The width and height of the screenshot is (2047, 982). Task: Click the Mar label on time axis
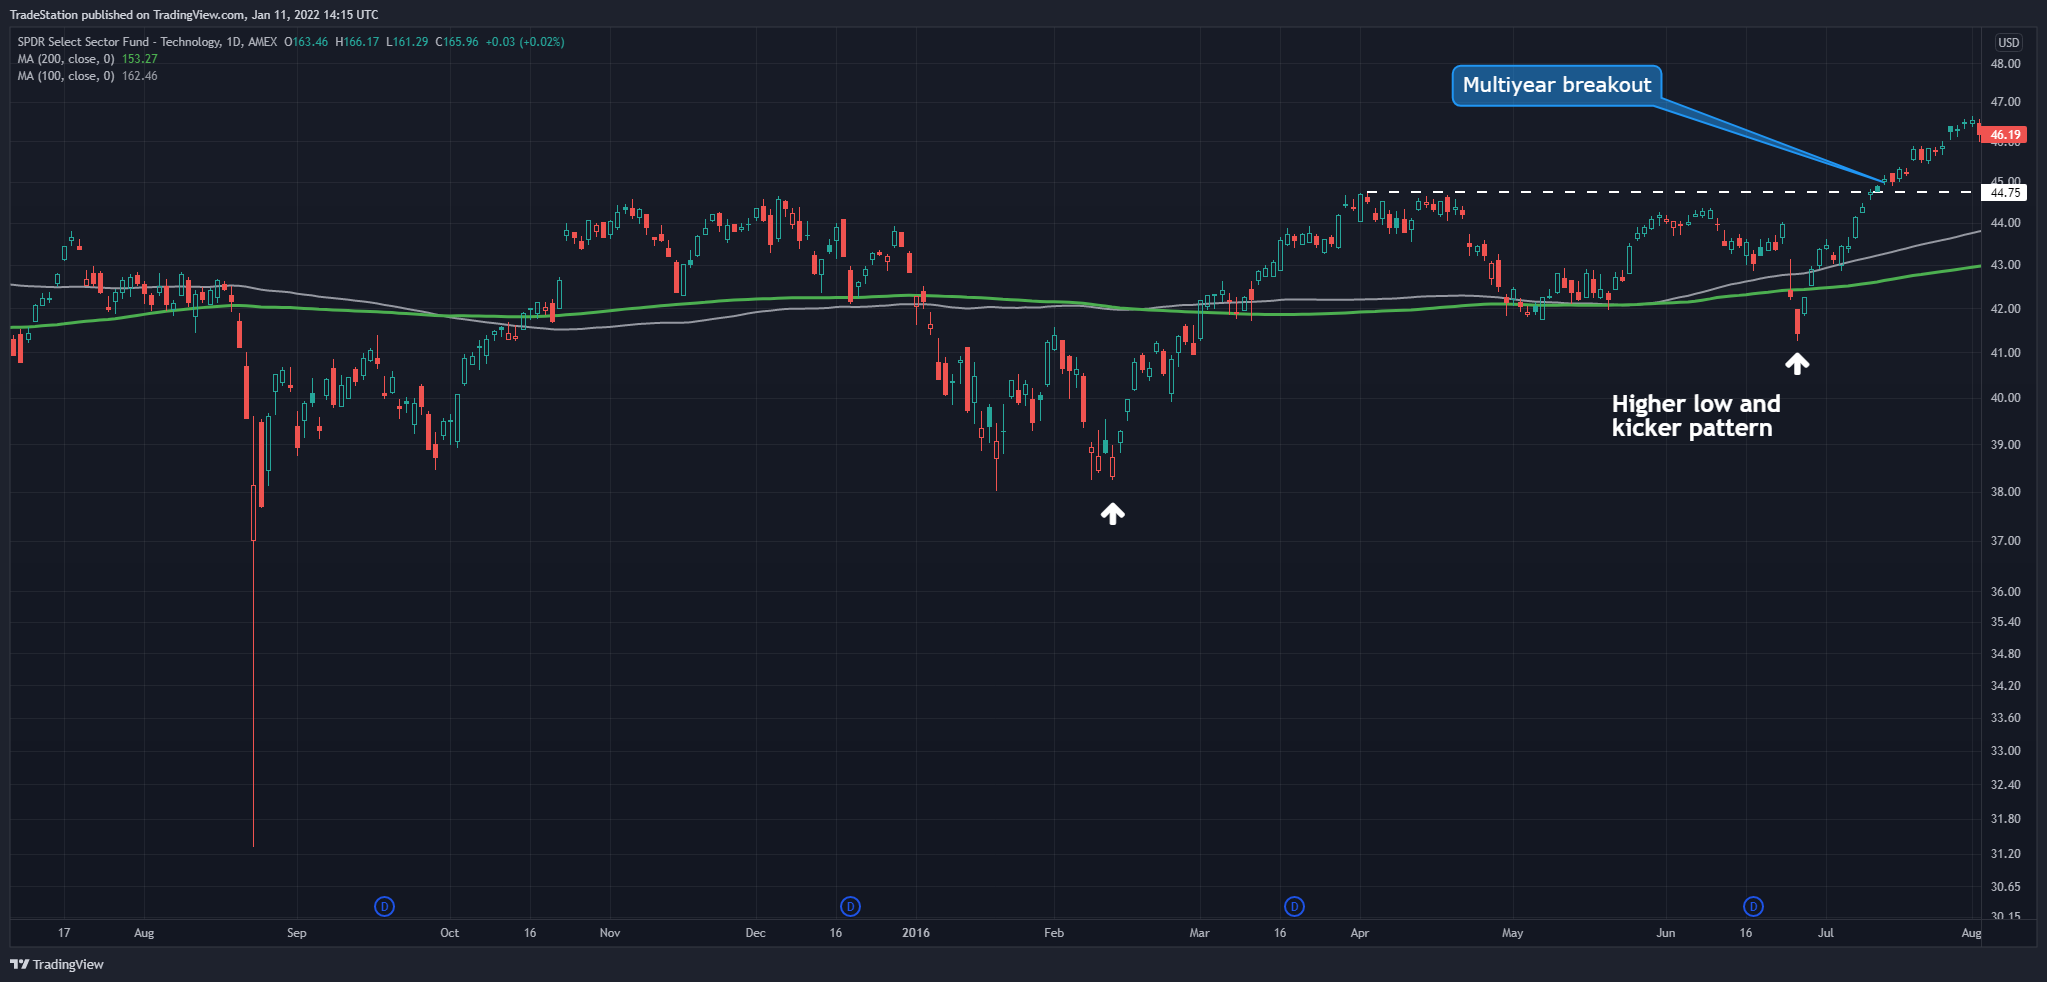tap(1199, 933)
